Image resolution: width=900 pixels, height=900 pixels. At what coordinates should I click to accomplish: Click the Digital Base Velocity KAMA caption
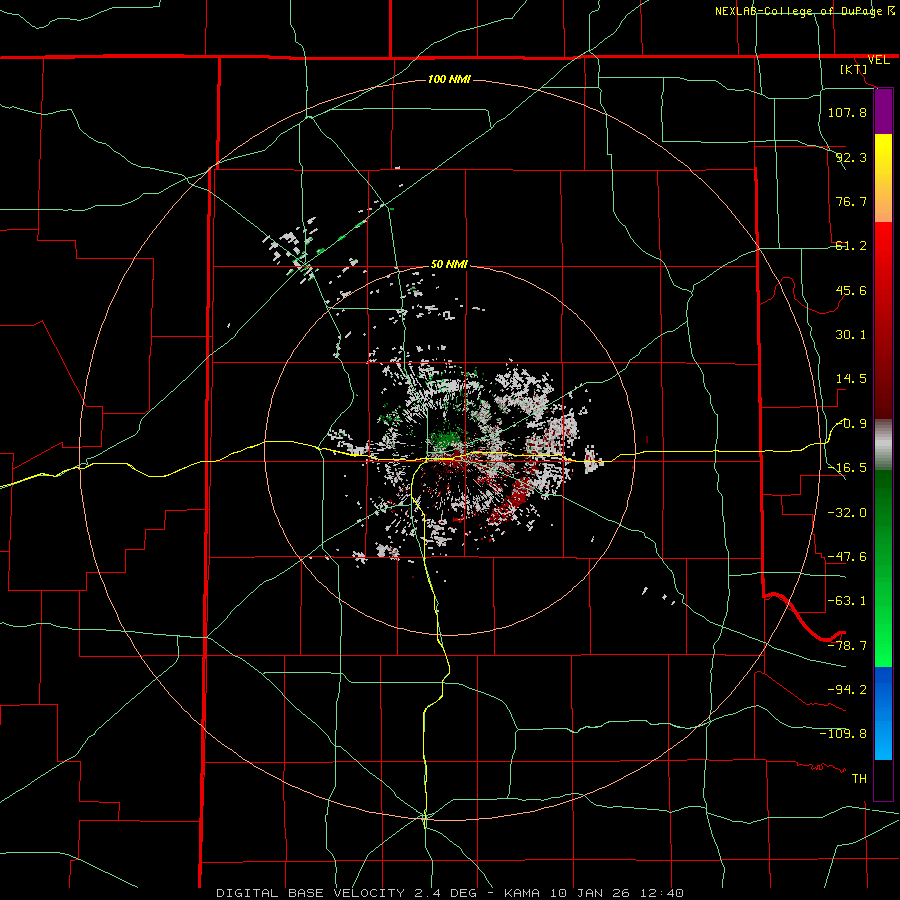450,893
